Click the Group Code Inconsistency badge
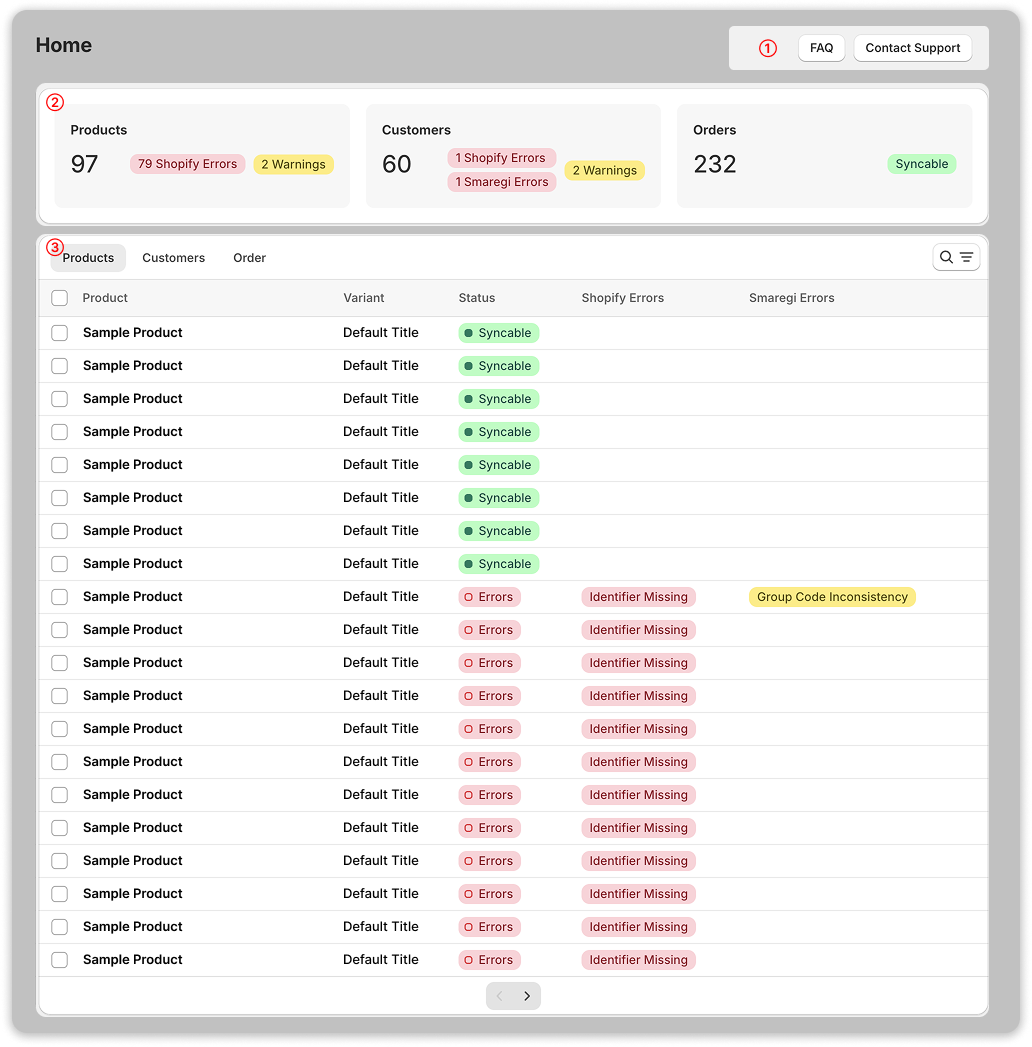Viewport: 1032px width, 1047px height. click(832, 597)
